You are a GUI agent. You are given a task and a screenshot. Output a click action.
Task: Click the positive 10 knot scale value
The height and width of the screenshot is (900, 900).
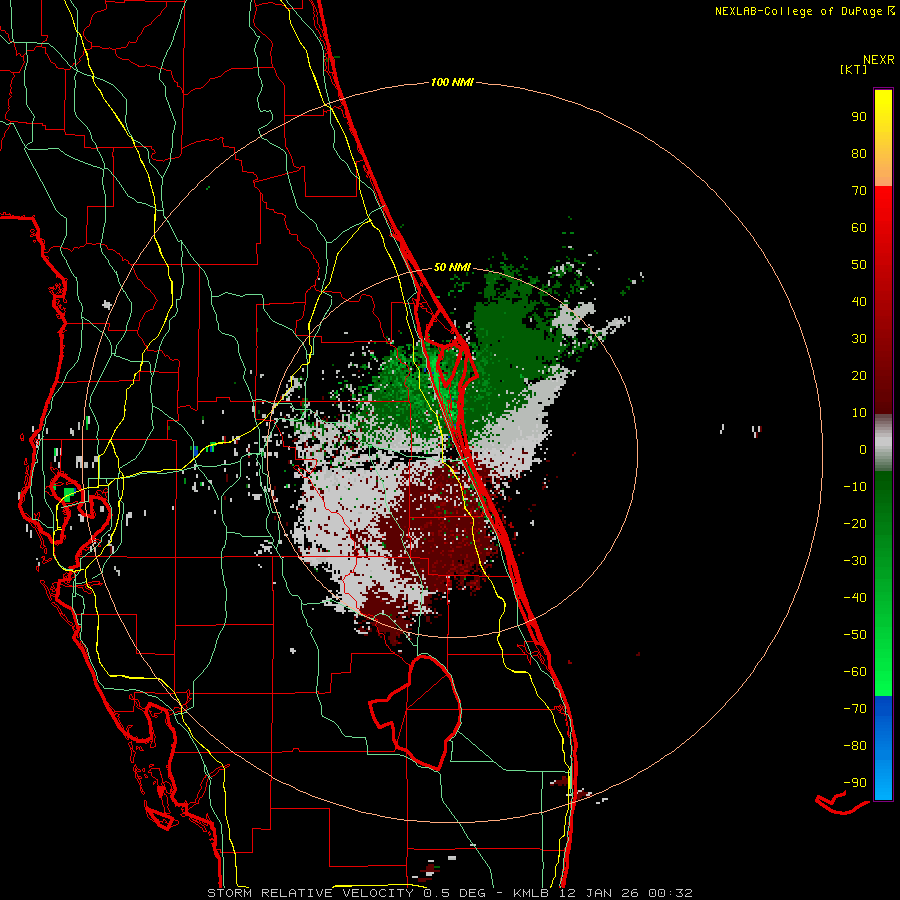pos(859,413)
